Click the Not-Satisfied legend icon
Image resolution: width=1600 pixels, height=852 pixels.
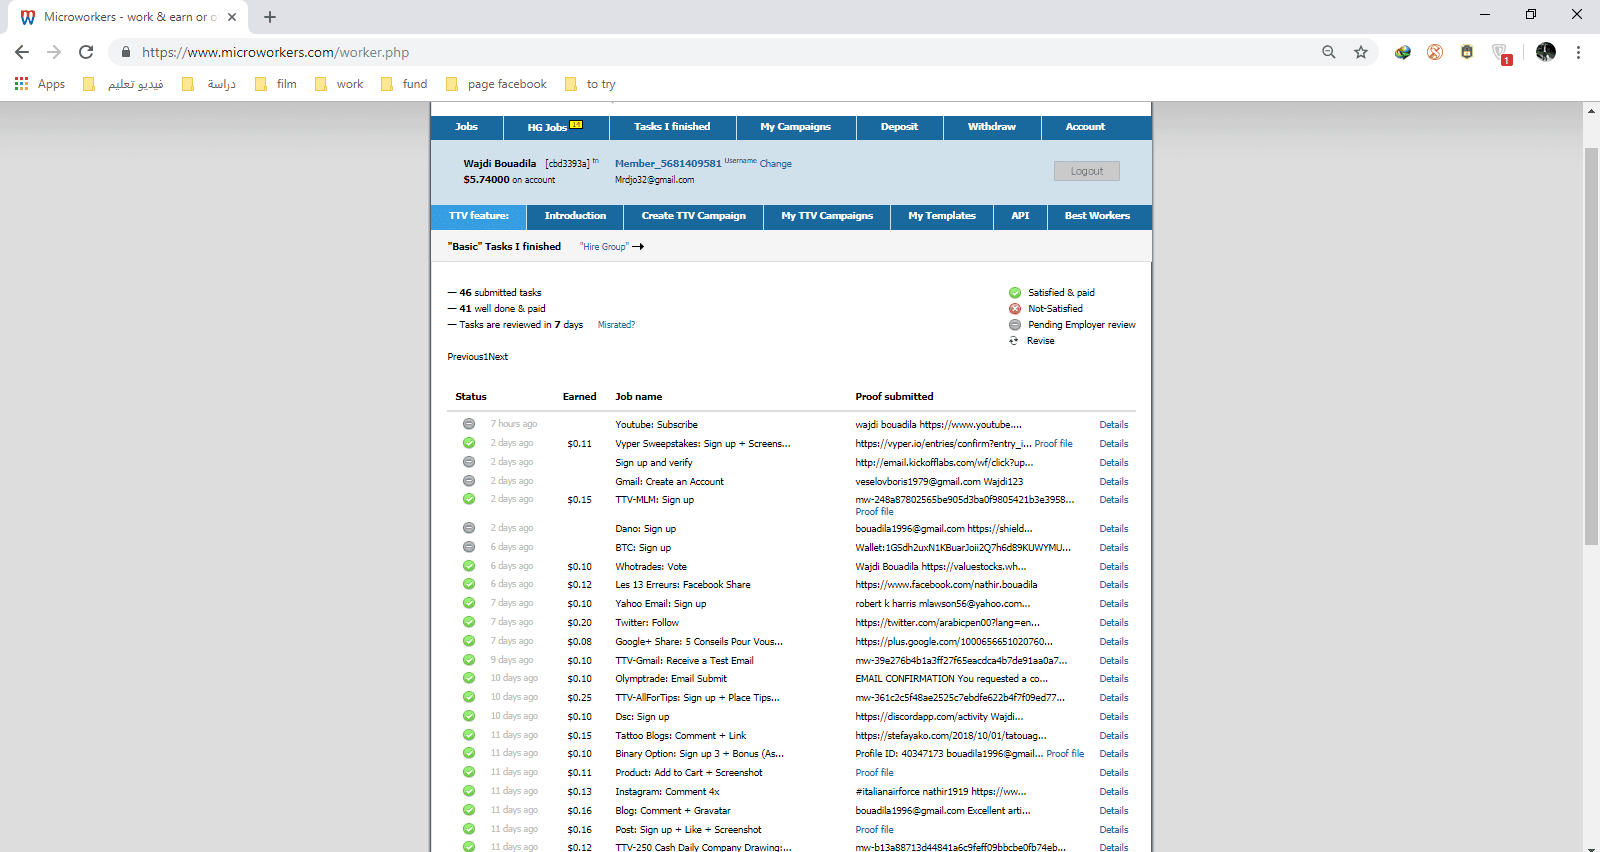tap(1015, 309)
